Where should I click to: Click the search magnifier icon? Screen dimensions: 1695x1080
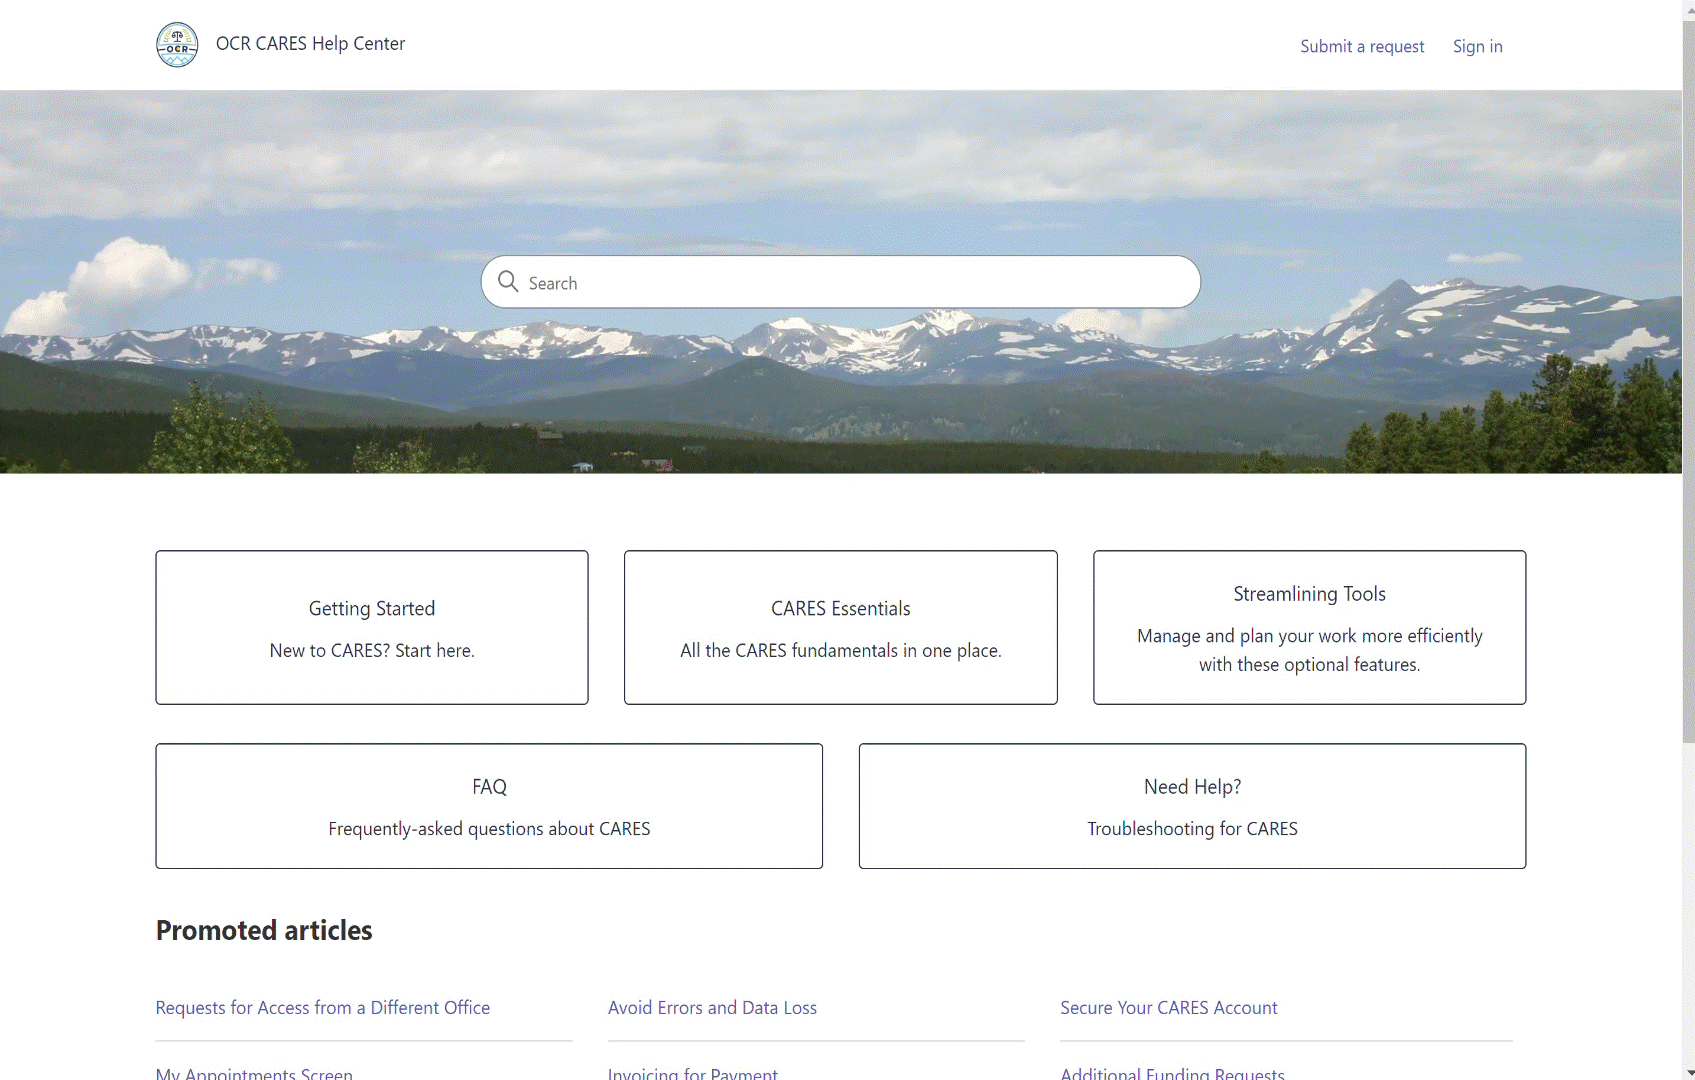[x=508, y=282]
